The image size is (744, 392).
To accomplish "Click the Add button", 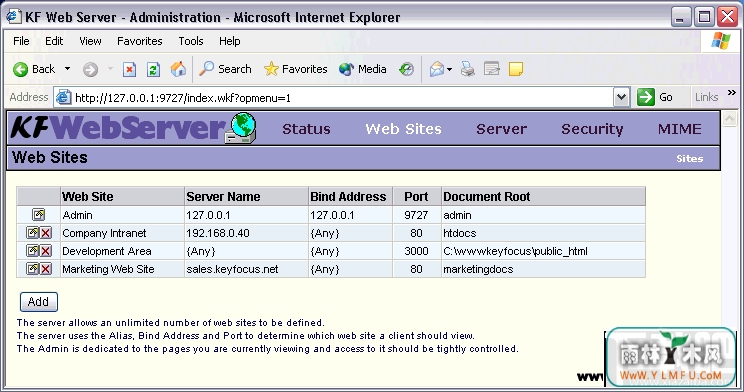I will click(x=38, y=302).
